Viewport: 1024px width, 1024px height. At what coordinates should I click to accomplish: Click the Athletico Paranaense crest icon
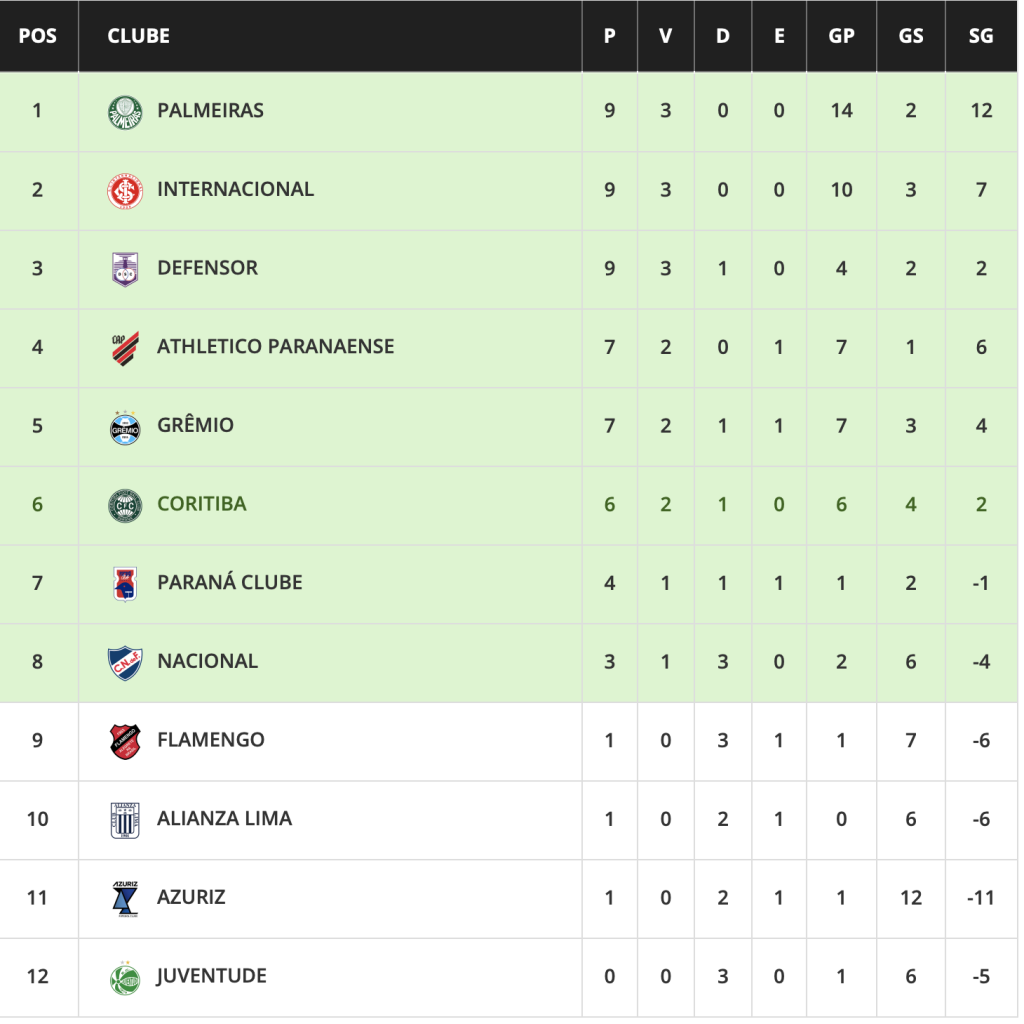pos(125,347)
